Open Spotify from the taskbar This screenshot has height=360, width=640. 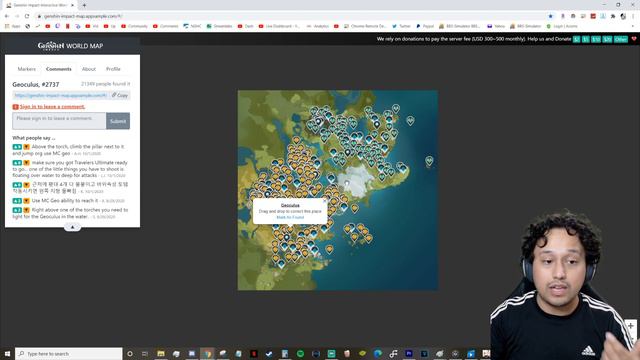(x=300, y=353)
